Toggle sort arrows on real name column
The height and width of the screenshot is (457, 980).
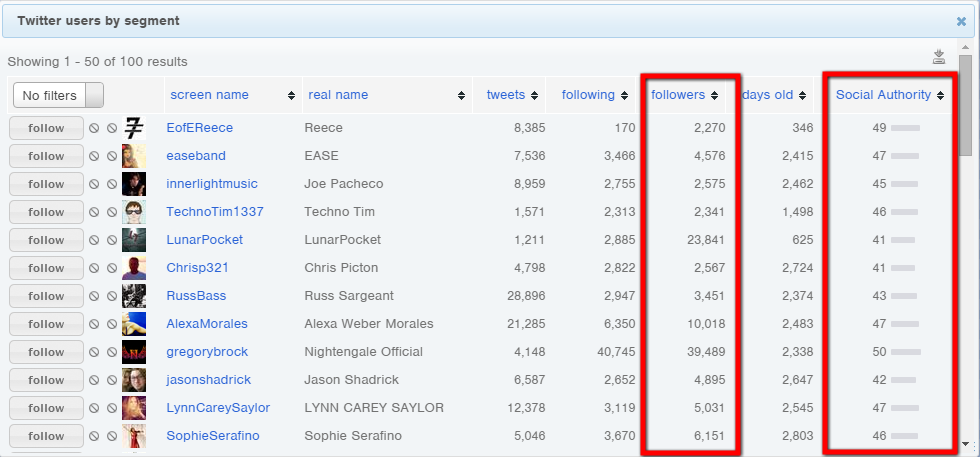coord(461,96)
